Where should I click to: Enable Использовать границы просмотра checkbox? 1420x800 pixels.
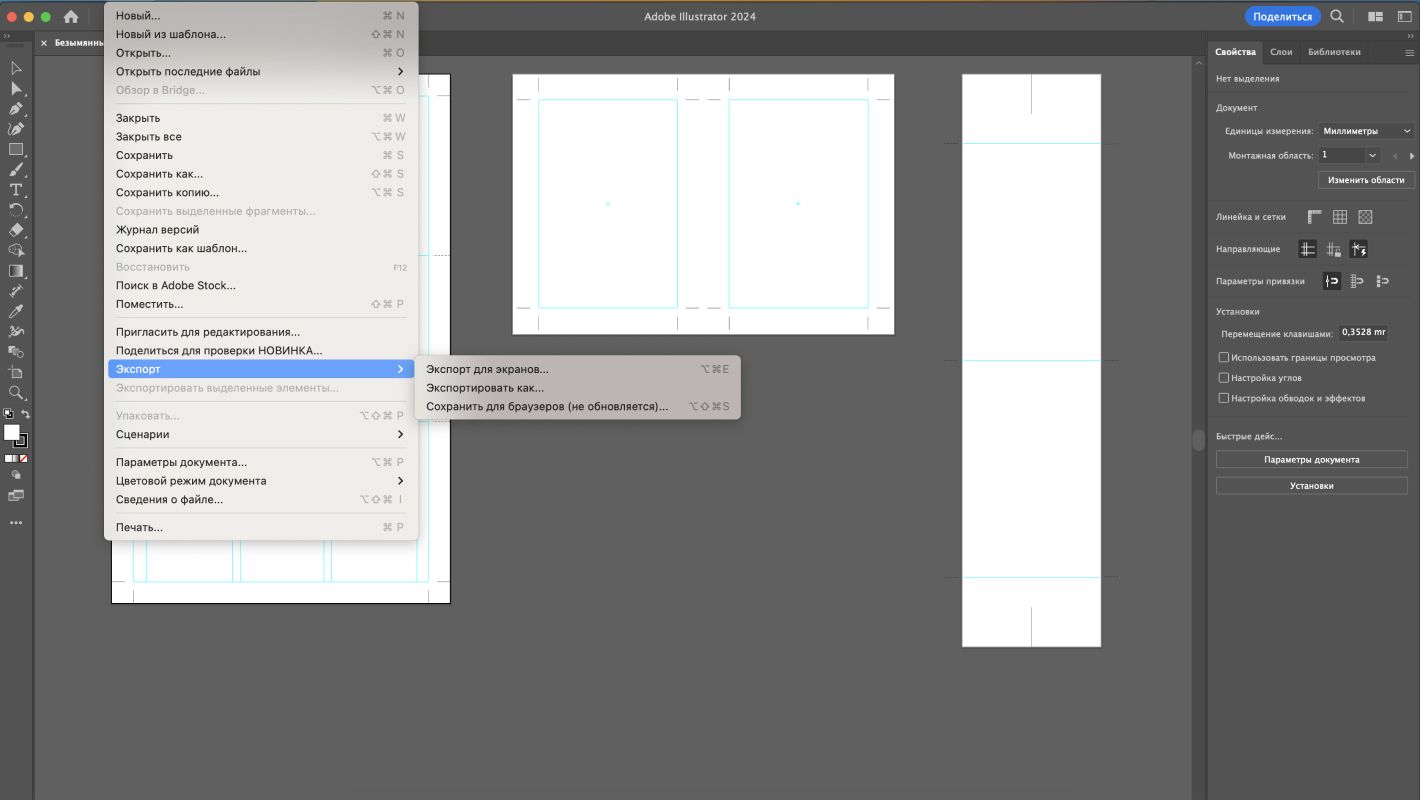1224,357
